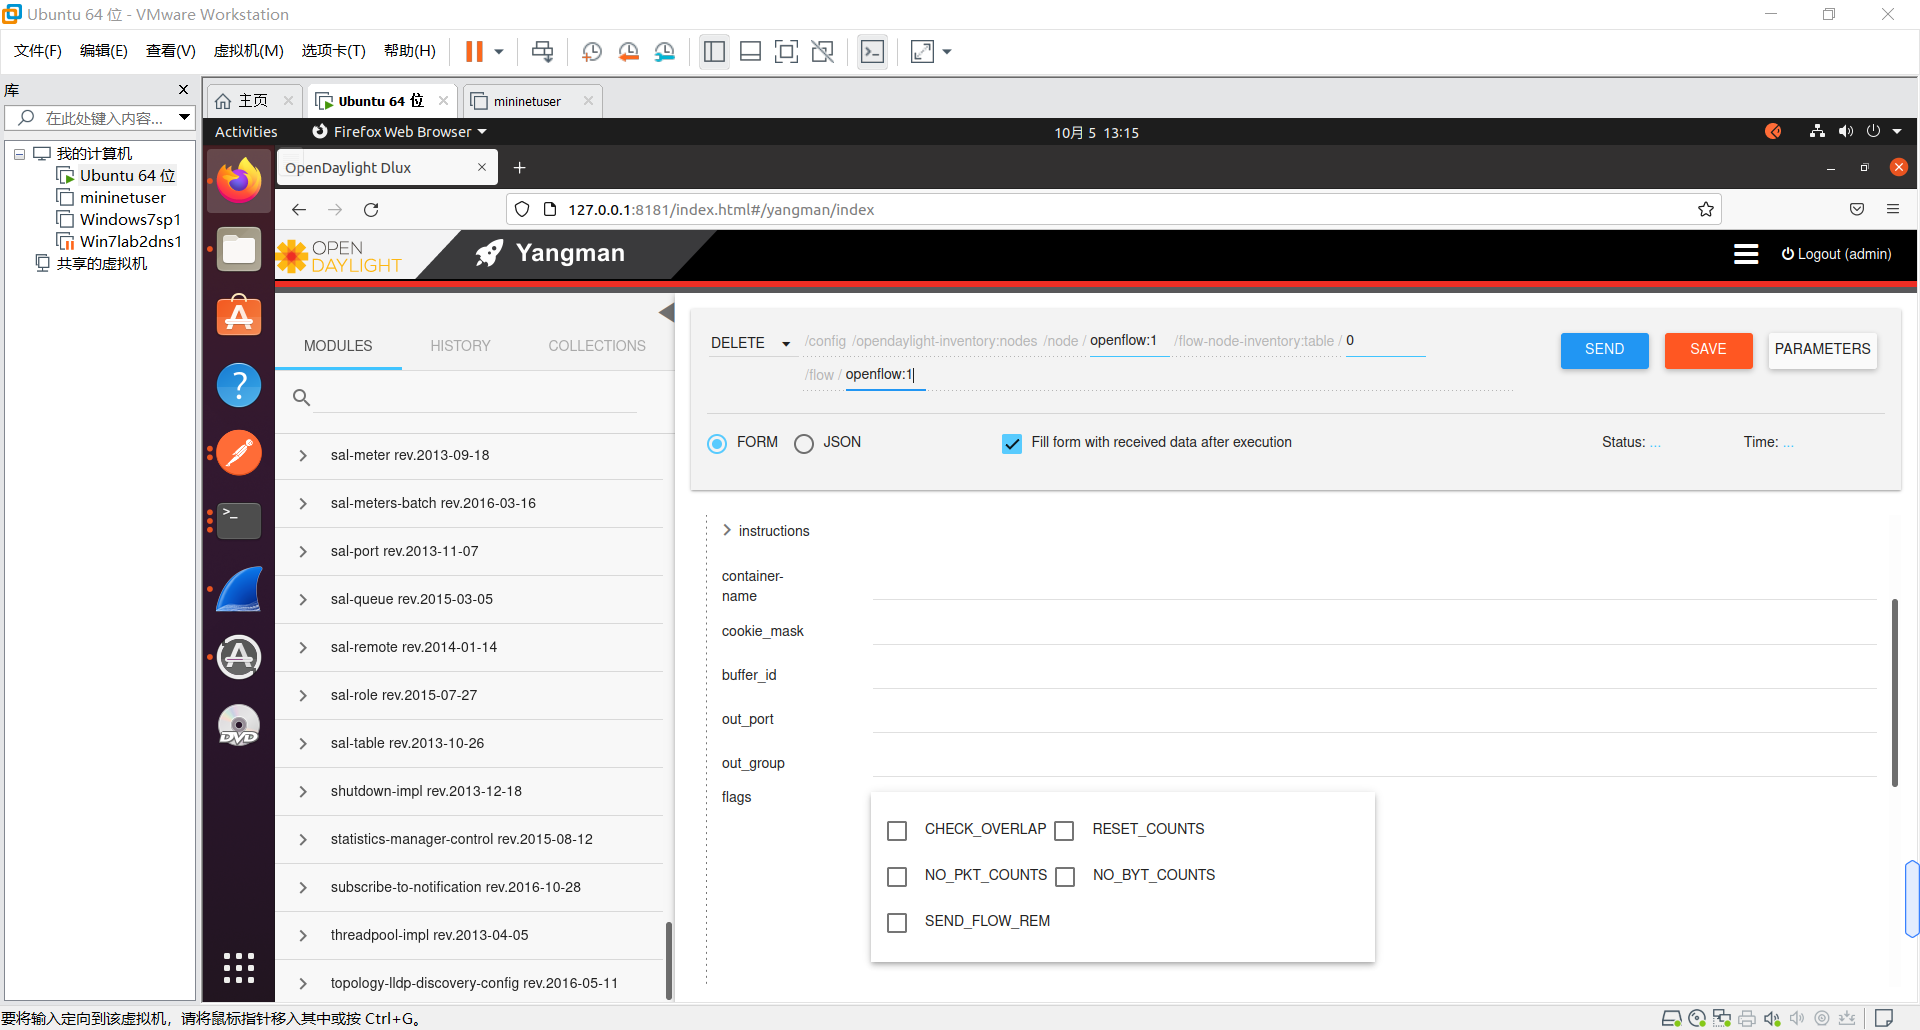The height and width of the screenshot is (1030, 1920).
Task: Expand the instructions section
Action: (727, 530)
